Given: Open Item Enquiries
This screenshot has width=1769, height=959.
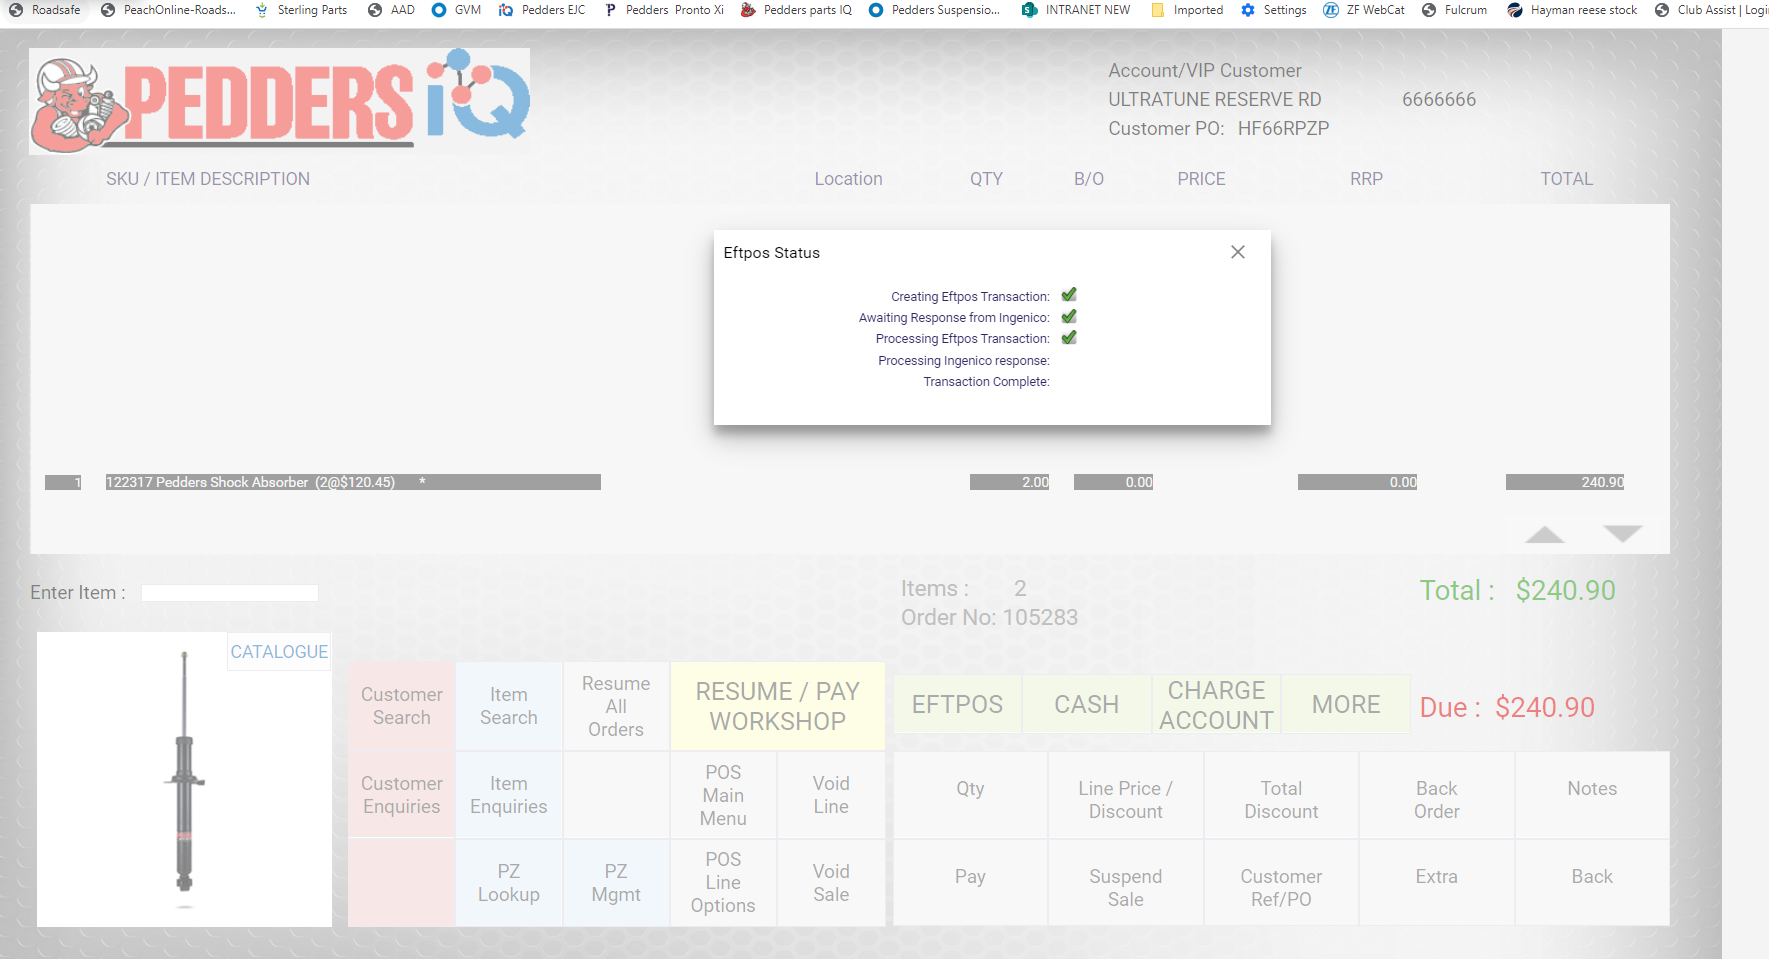Looking at the screenshot, I should (509, 795).
